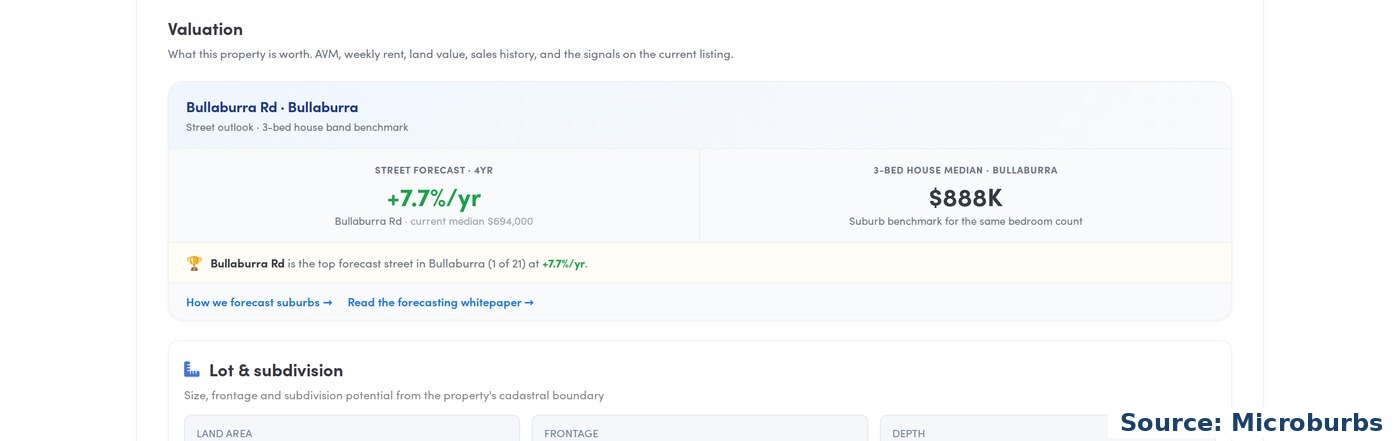Image resolution: width=1400 pixels, height=441 pixels.
Task: Click the 'LAND AREA' tile label
Action: [224, 434]
